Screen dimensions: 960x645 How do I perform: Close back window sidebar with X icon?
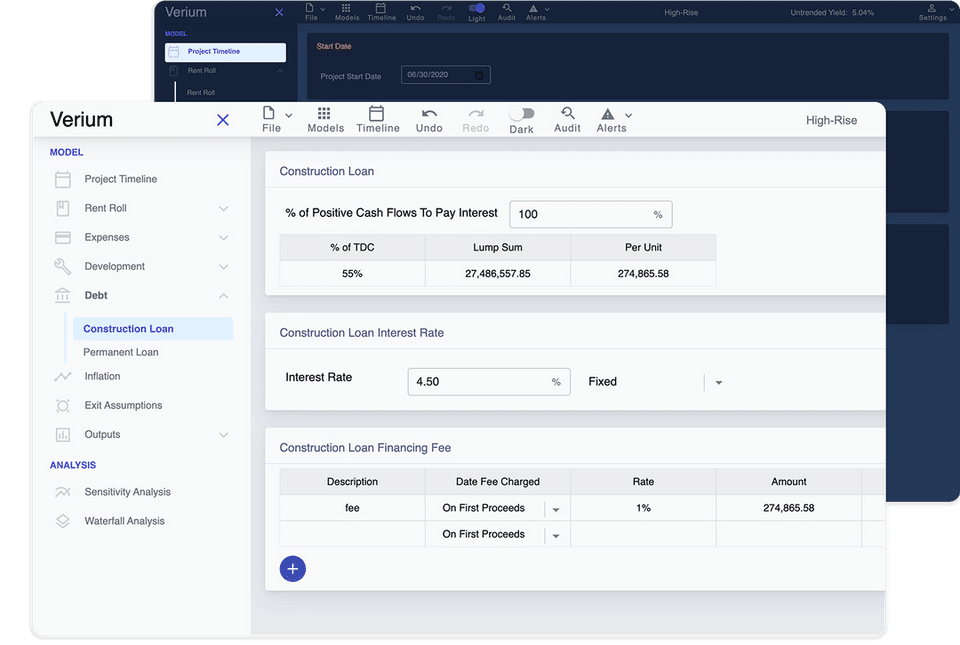pos(279,12)
